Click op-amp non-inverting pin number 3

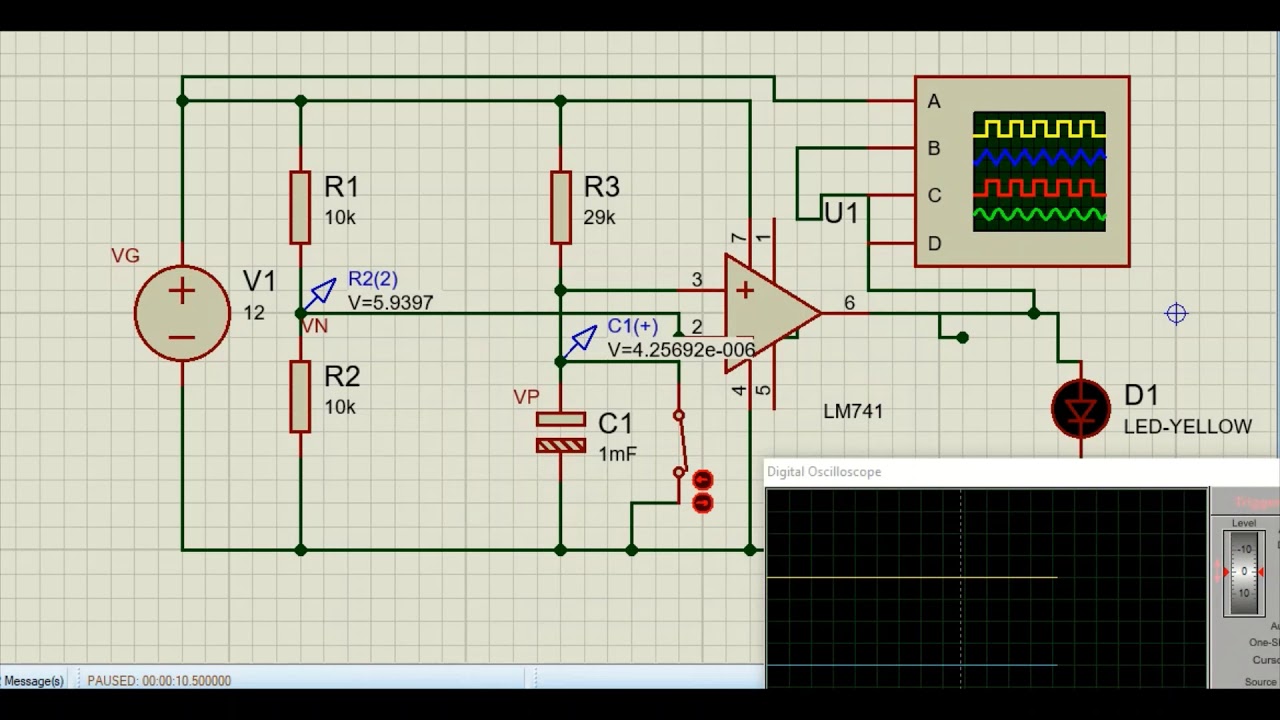coord(697,280)
